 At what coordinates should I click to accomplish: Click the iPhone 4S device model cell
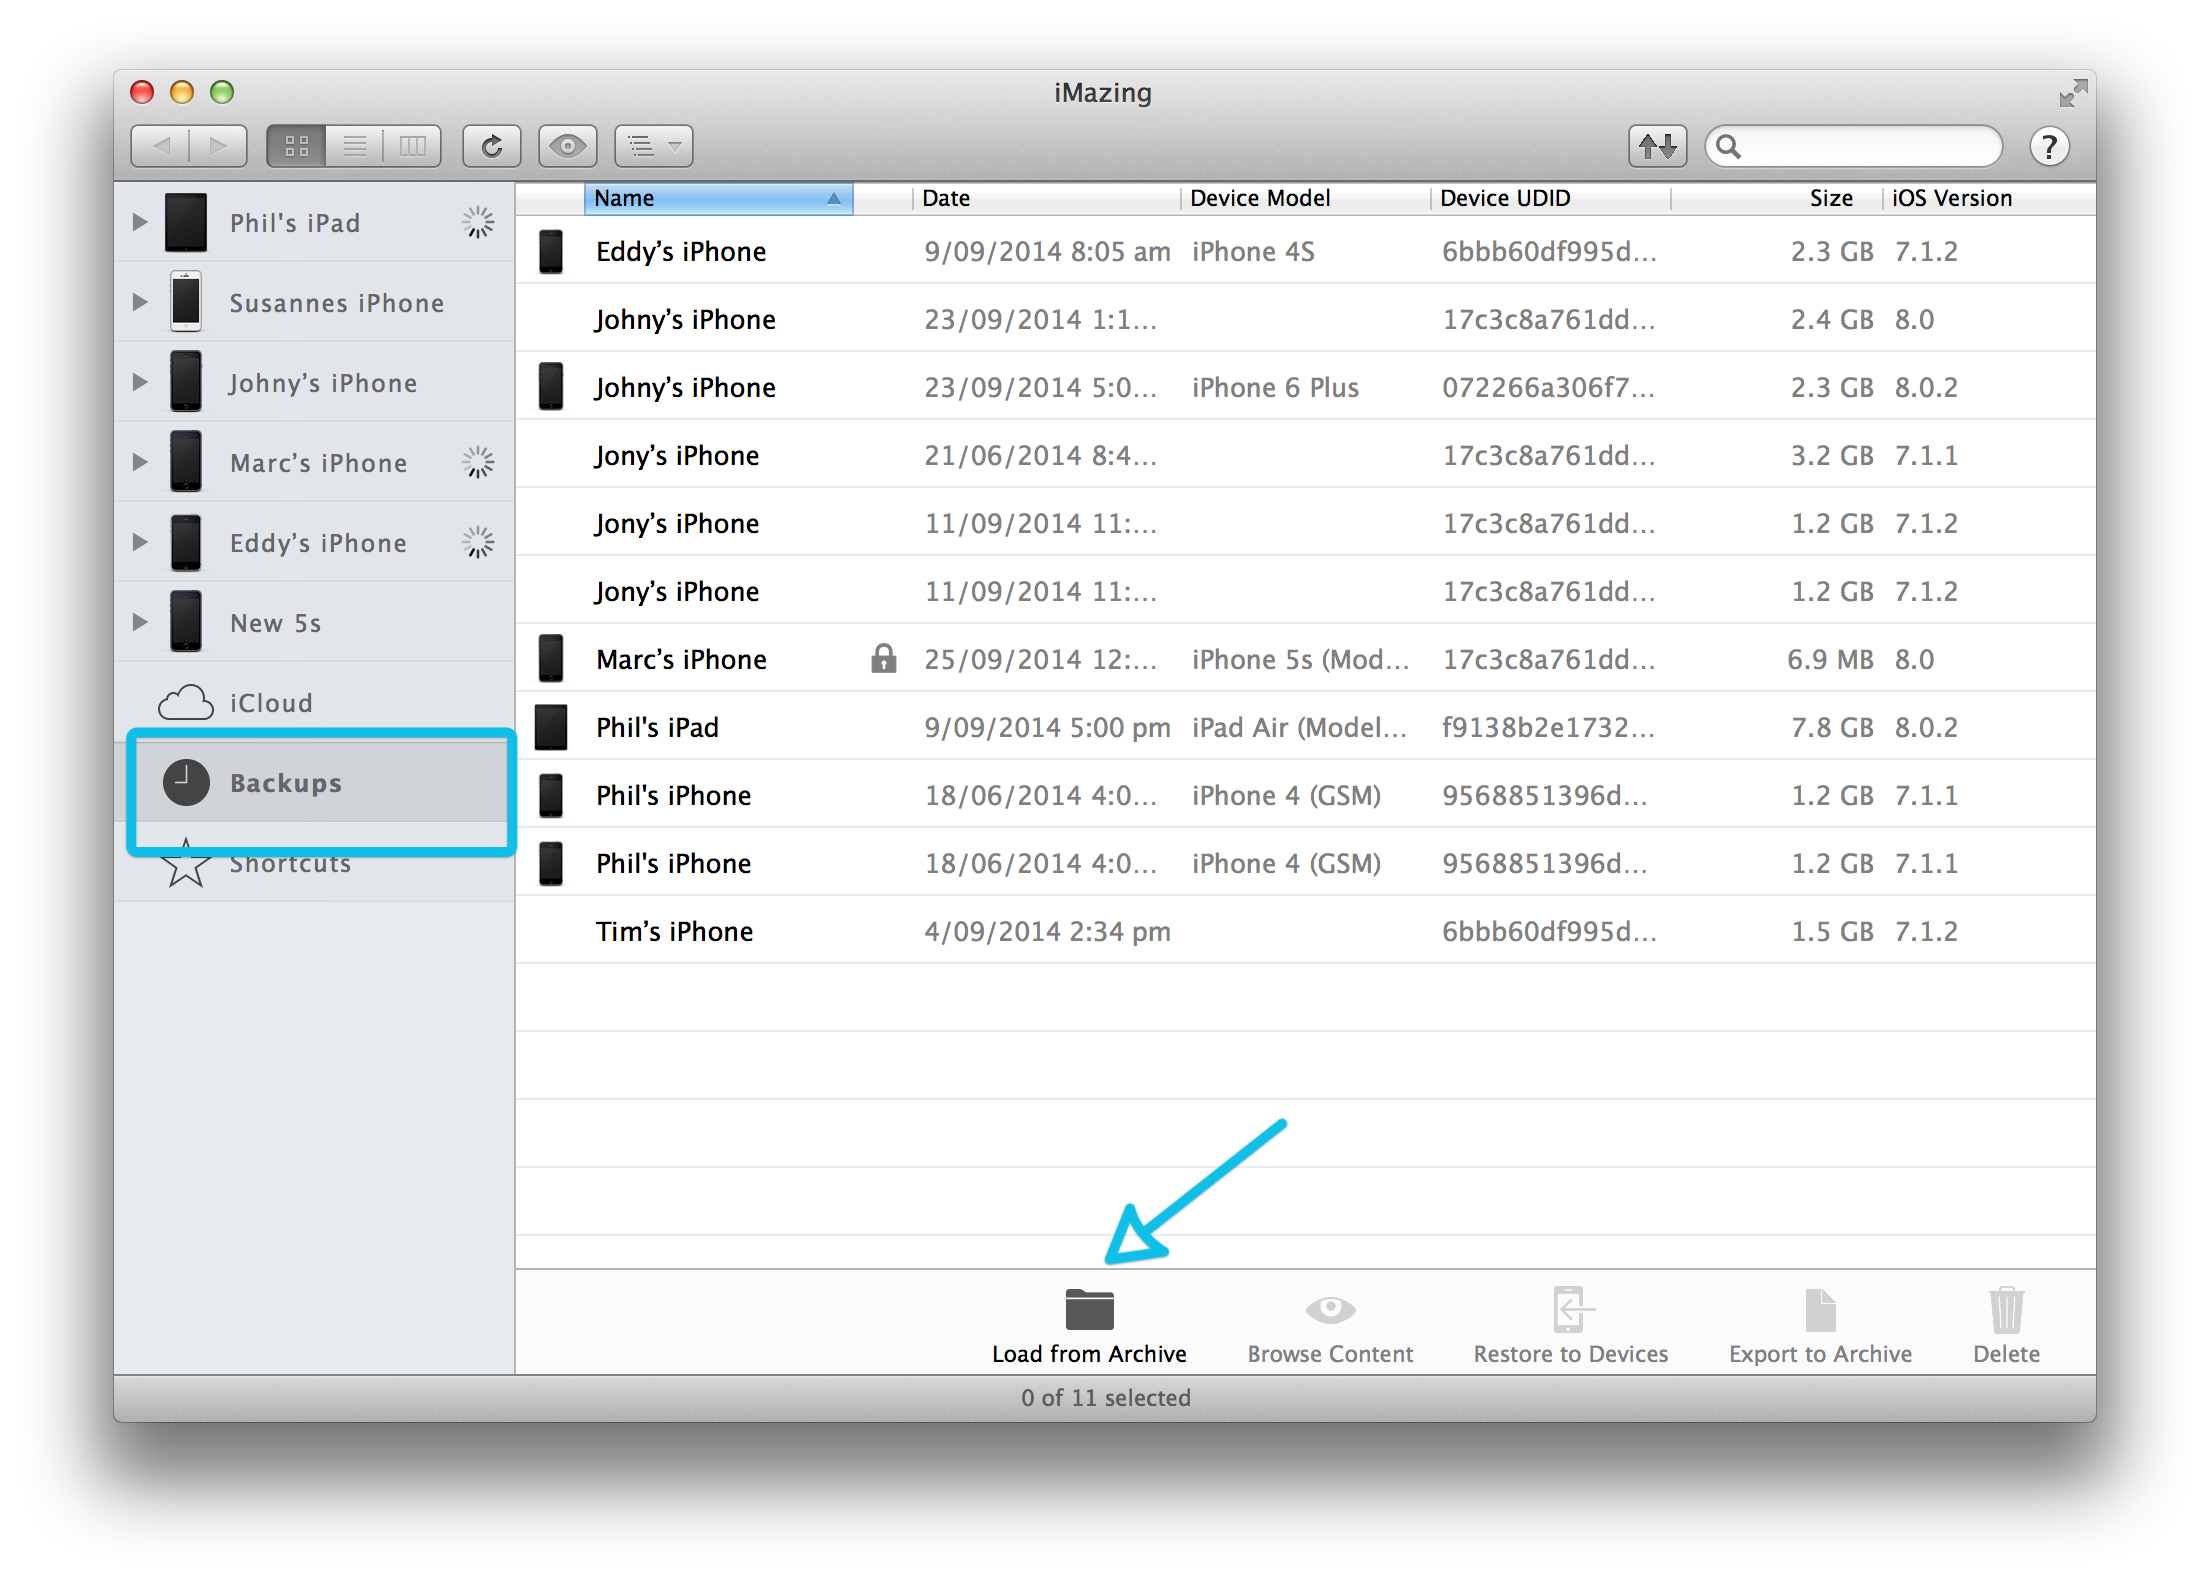pyautogui.click(x=1253, y=252)
